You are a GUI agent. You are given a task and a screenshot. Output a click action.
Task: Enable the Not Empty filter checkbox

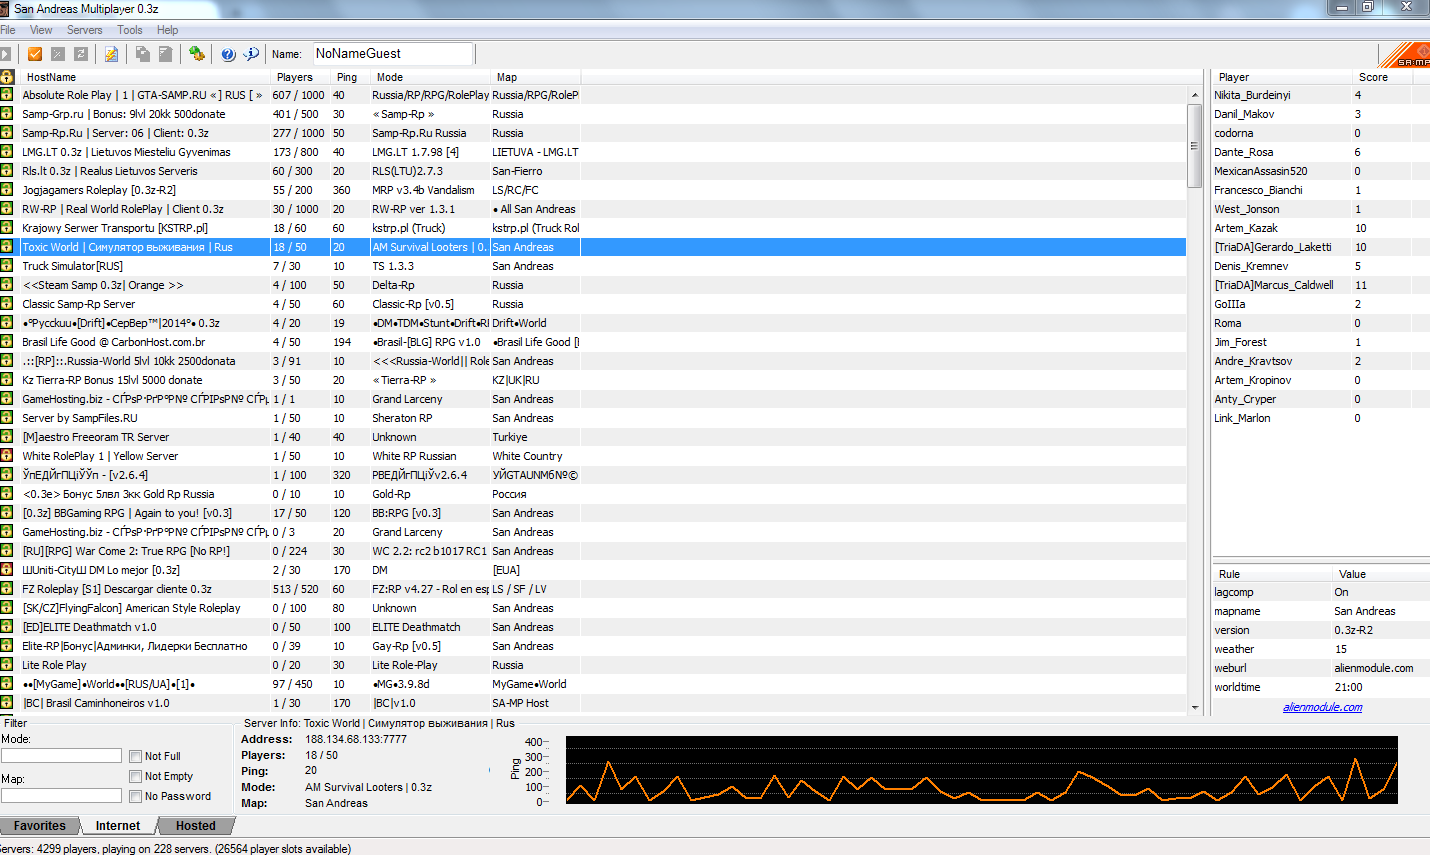pyautogui.click(x=135, y=777)
